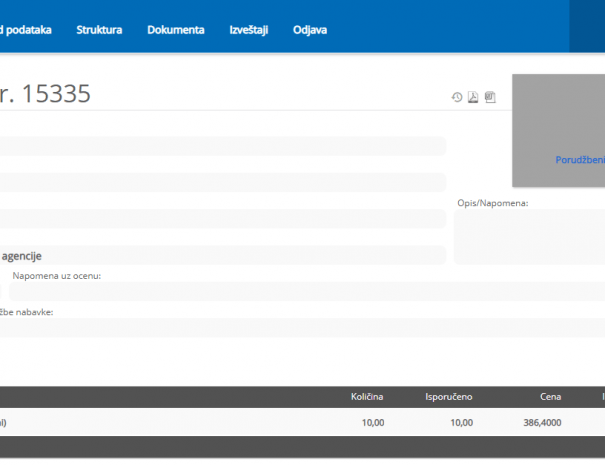Go to the Izveštaji menu
Viewport: 605px width, 465px height.
[248, 30]
